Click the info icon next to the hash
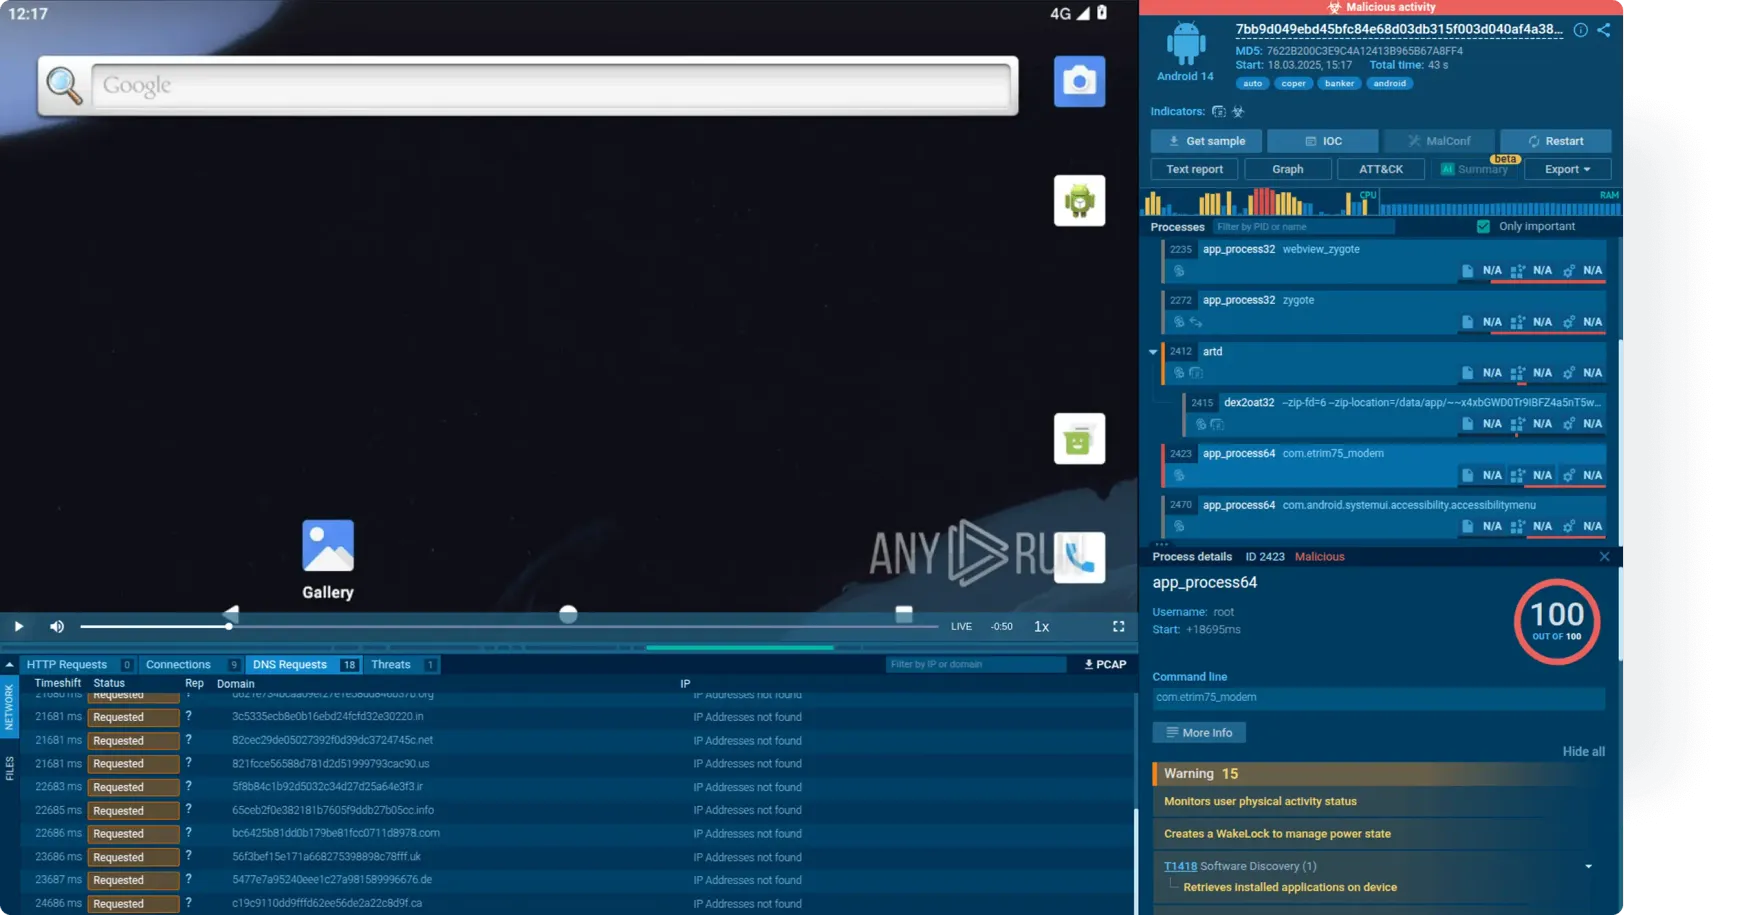The image size is (1740, 915). (x=1580, y=30)
